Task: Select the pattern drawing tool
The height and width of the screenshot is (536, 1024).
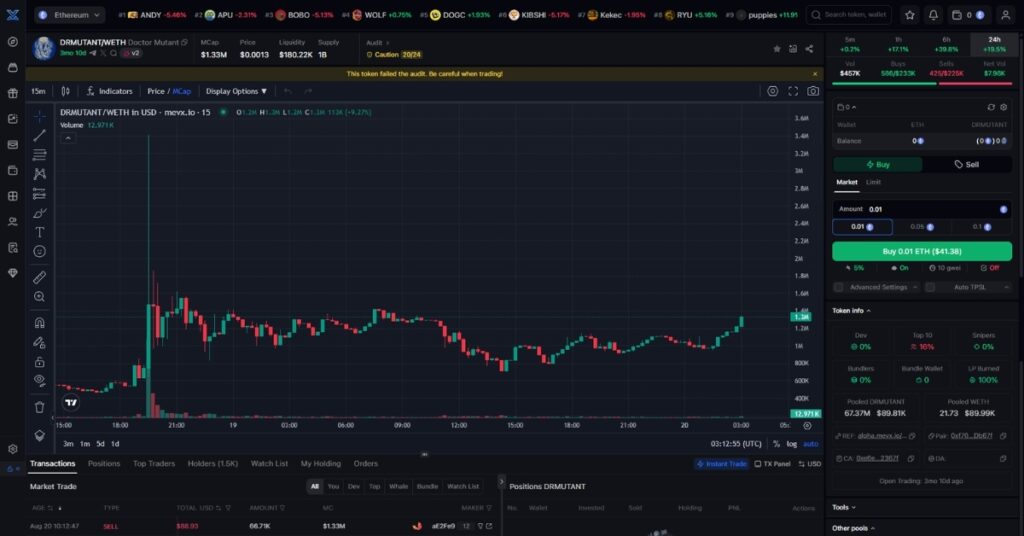Action: pos(39,174)
